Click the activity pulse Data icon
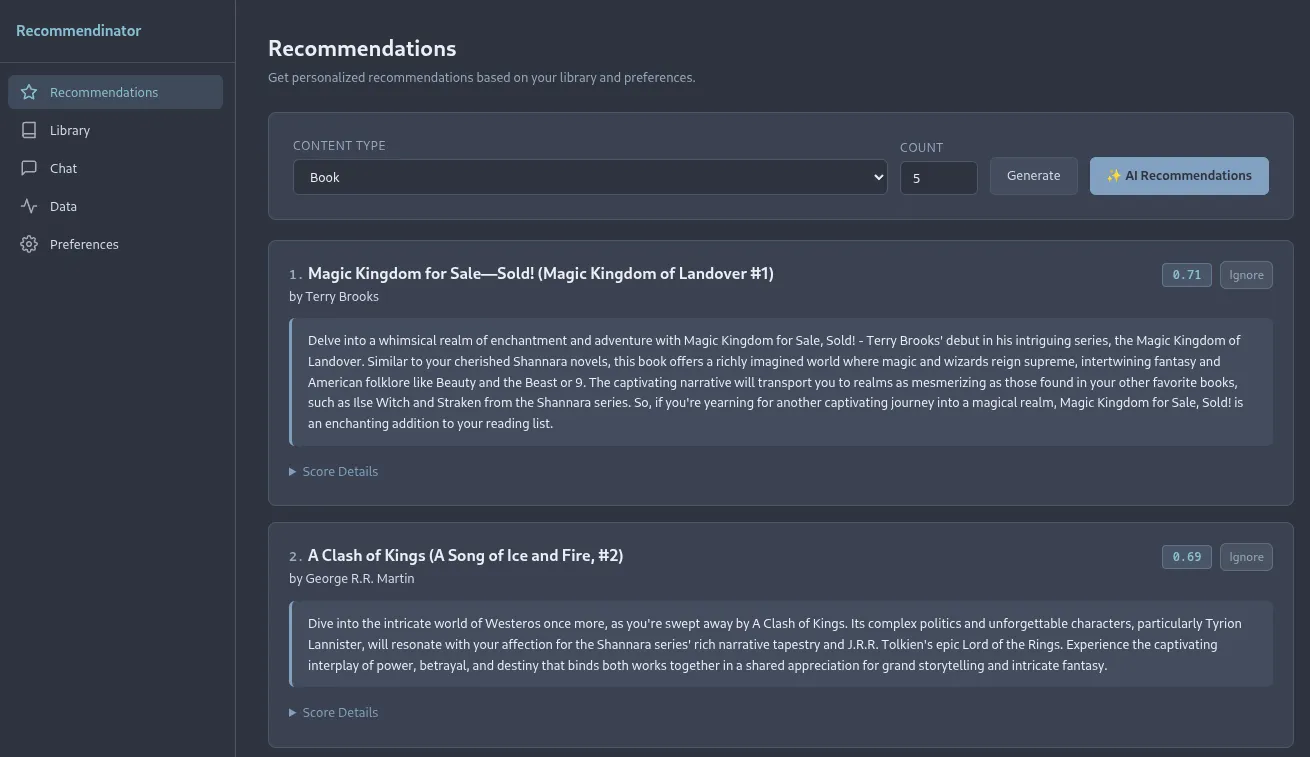 [29, 206]
